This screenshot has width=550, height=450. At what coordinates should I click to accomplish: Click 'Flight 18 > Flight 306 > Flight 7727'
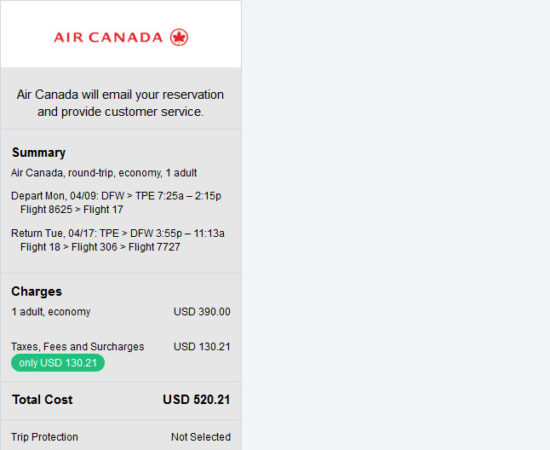100,247
